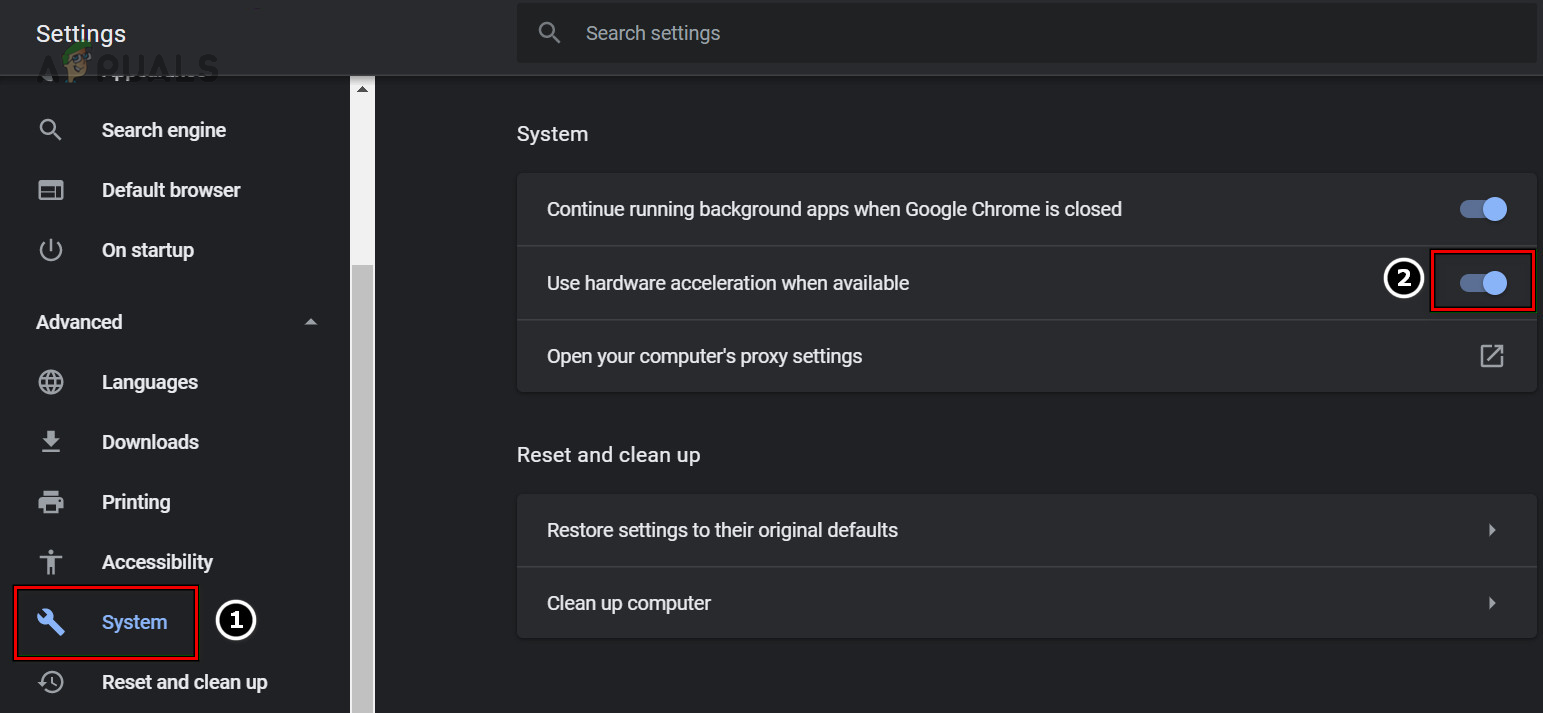Screen dimensions: 1543x713
Task: Open proxy settings external link icon
Action: point(1491,356)
